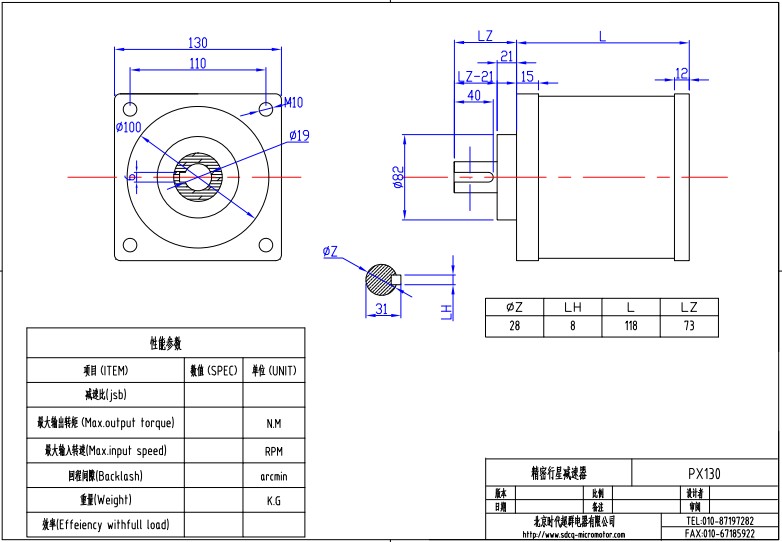Select the ø82 flange diameter dimension
This screenshot has height=542, width=782.
[x=398, y=177]
